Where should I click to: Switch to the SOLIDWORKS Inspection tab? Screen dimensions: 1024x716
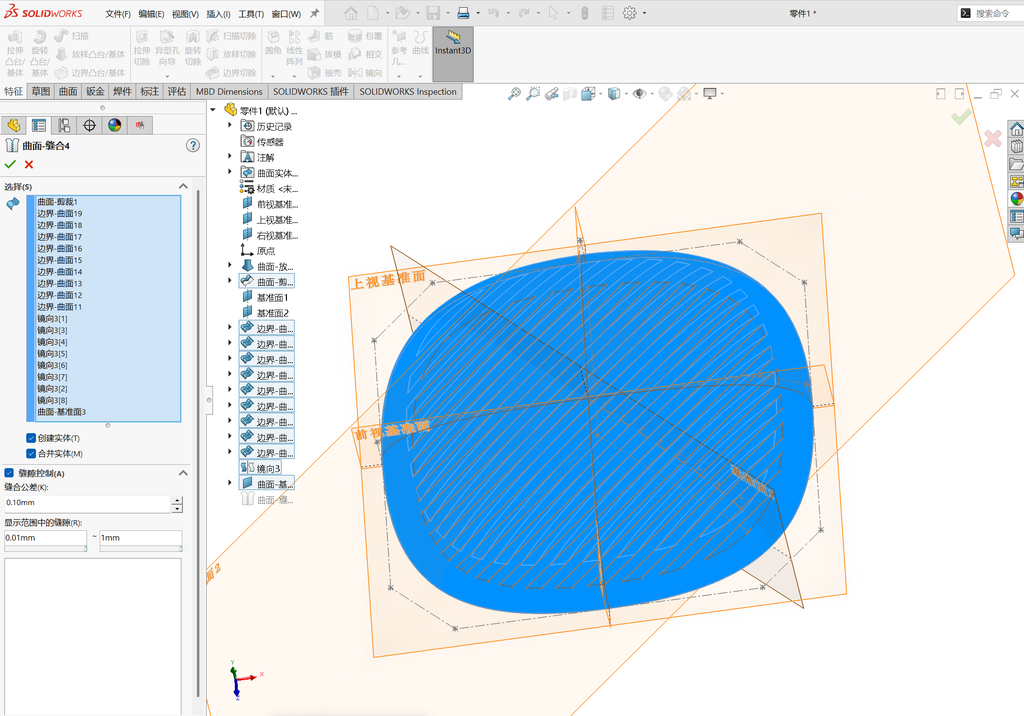408,91
